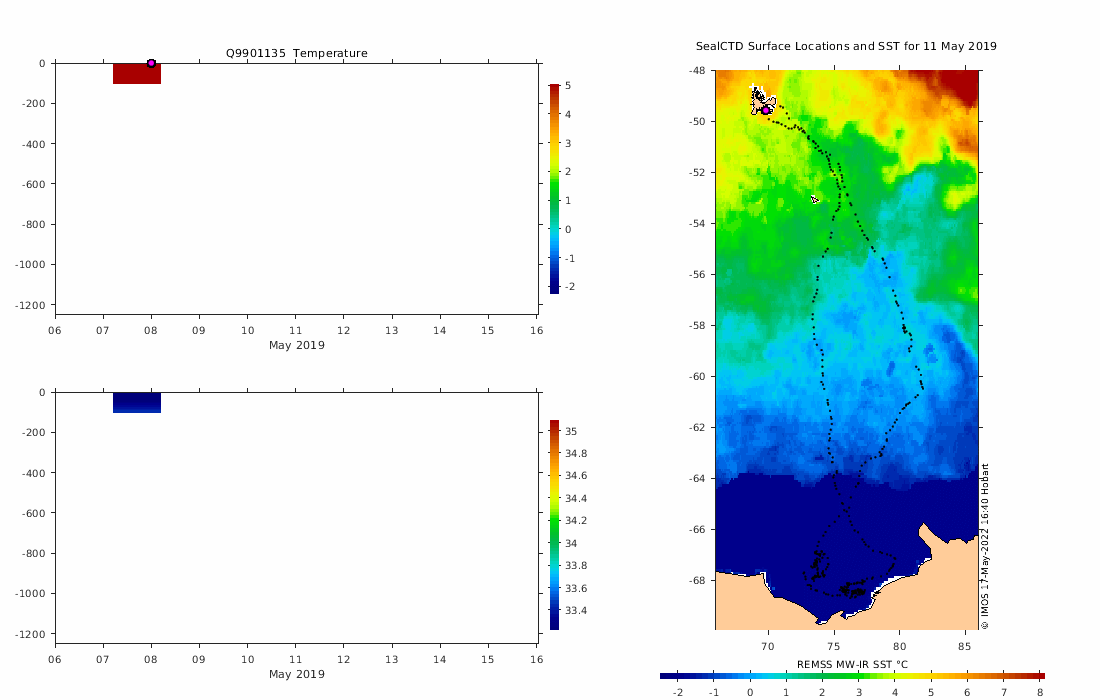Viewport: 1100px width, 700px height.
Task: Click the 'REMSS MW-IR SST °C' colorbar label
Action: pyautogui.click(x=852, y=664)
